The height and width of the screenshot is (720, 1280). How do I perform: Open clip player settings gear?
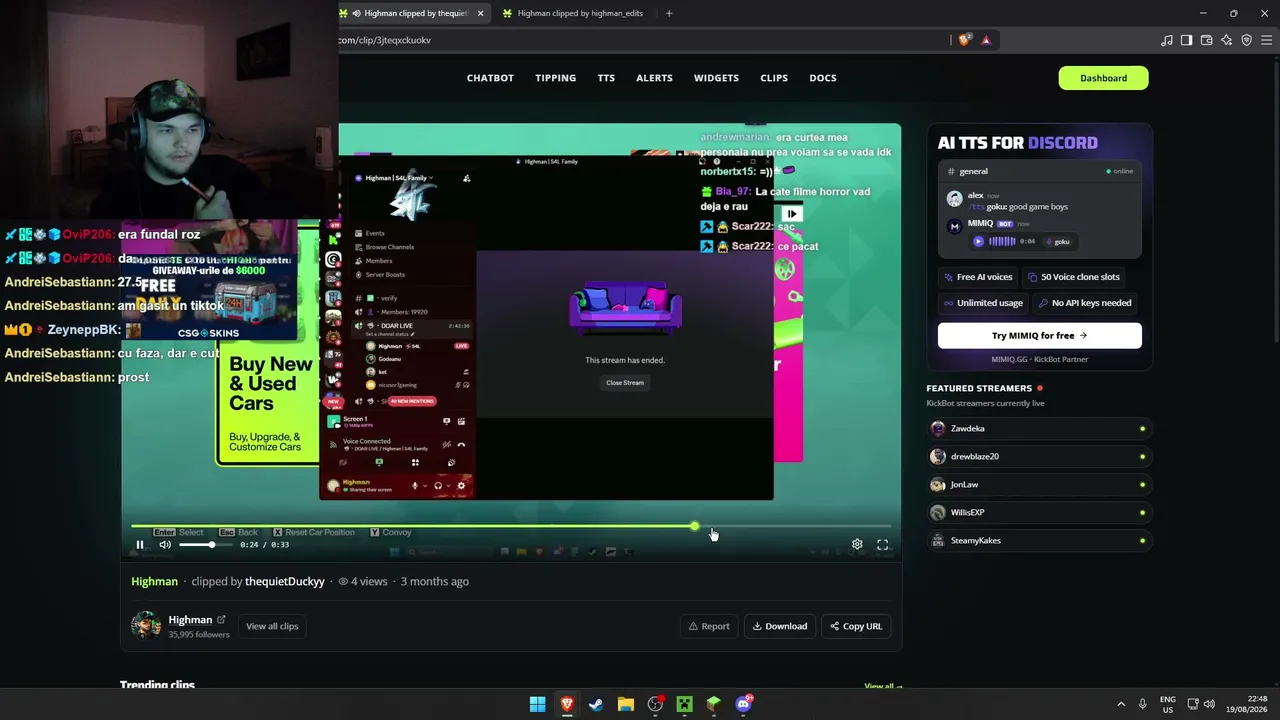pos(857,545)
